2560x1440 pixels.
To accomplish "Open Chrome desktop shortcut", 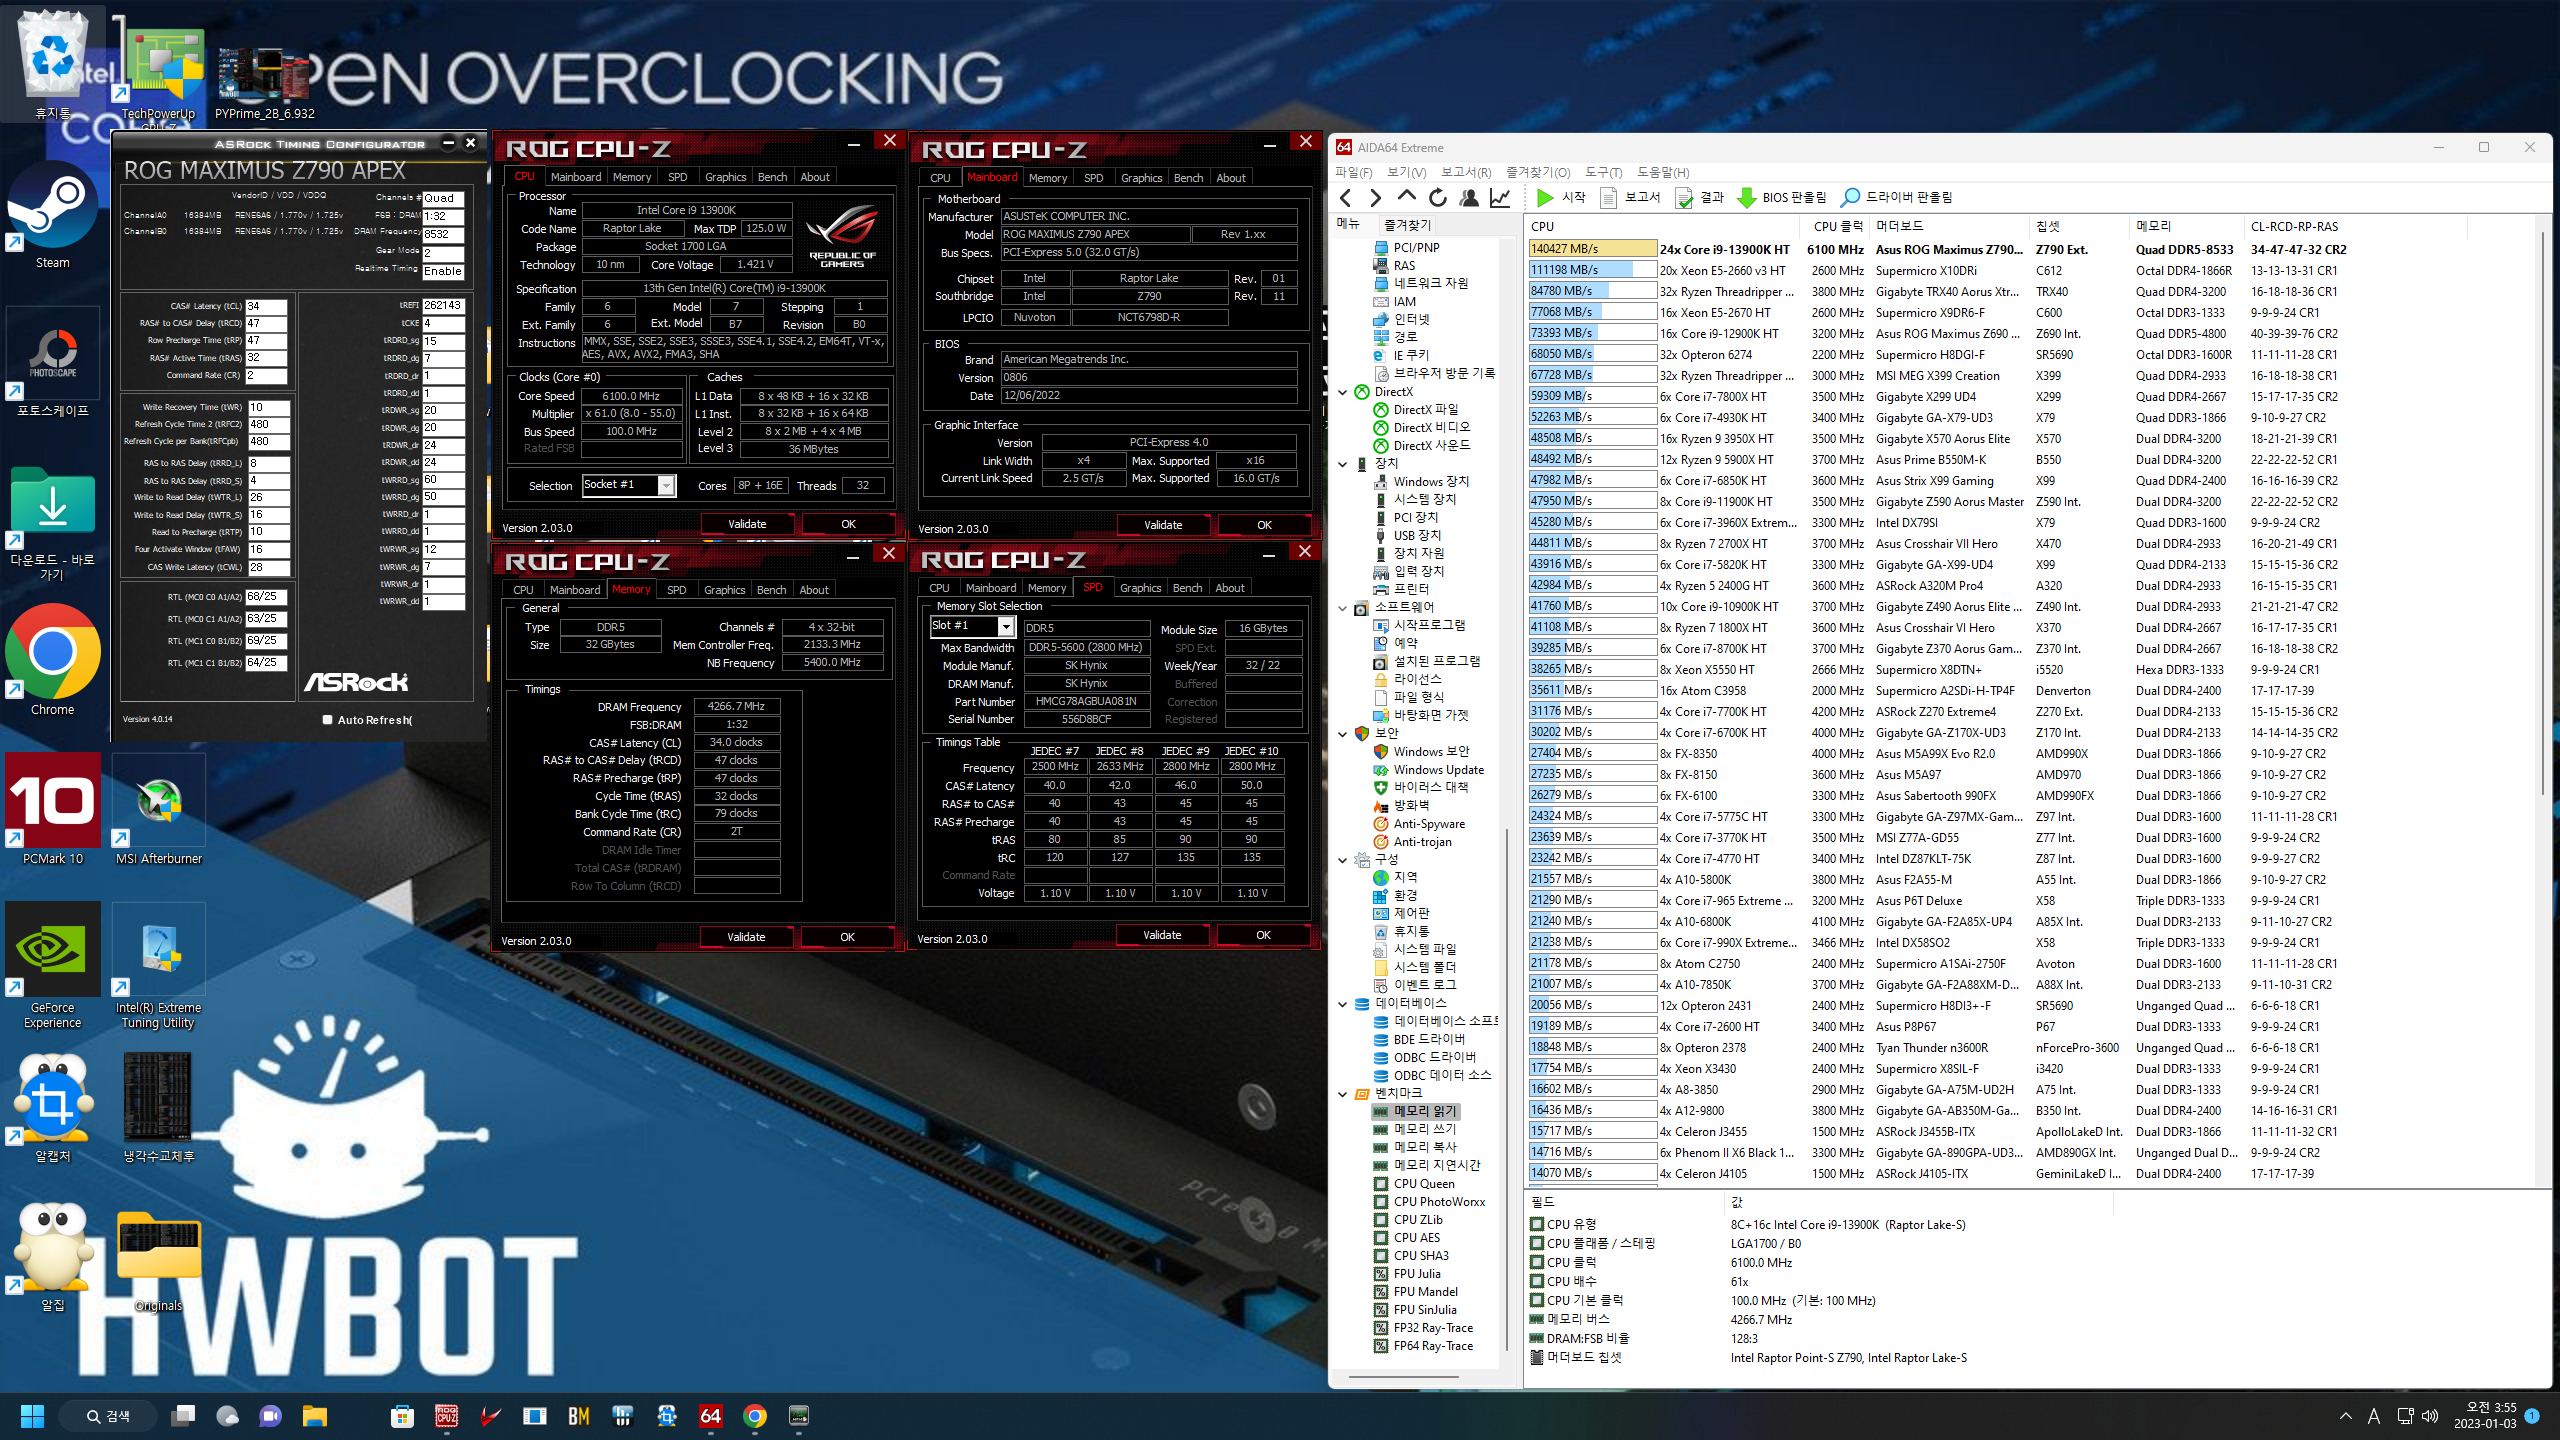I will tap(53, 660).
